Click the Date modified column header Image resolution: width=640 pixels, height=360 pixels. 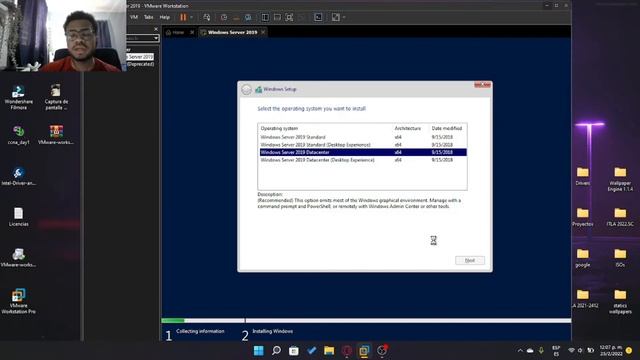point(447,128)
